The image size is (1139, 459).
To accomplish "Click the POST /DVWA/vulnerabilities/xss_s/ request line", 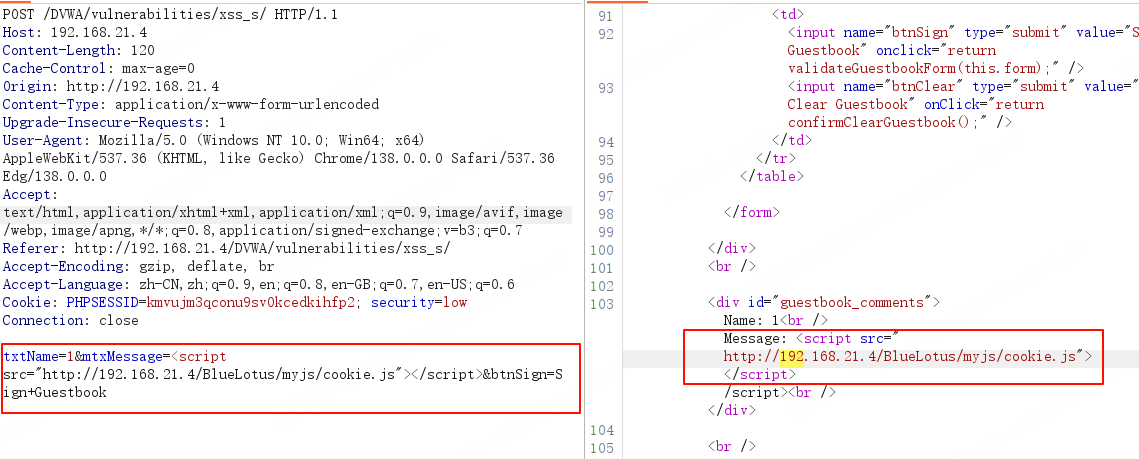I will [170, 14].
